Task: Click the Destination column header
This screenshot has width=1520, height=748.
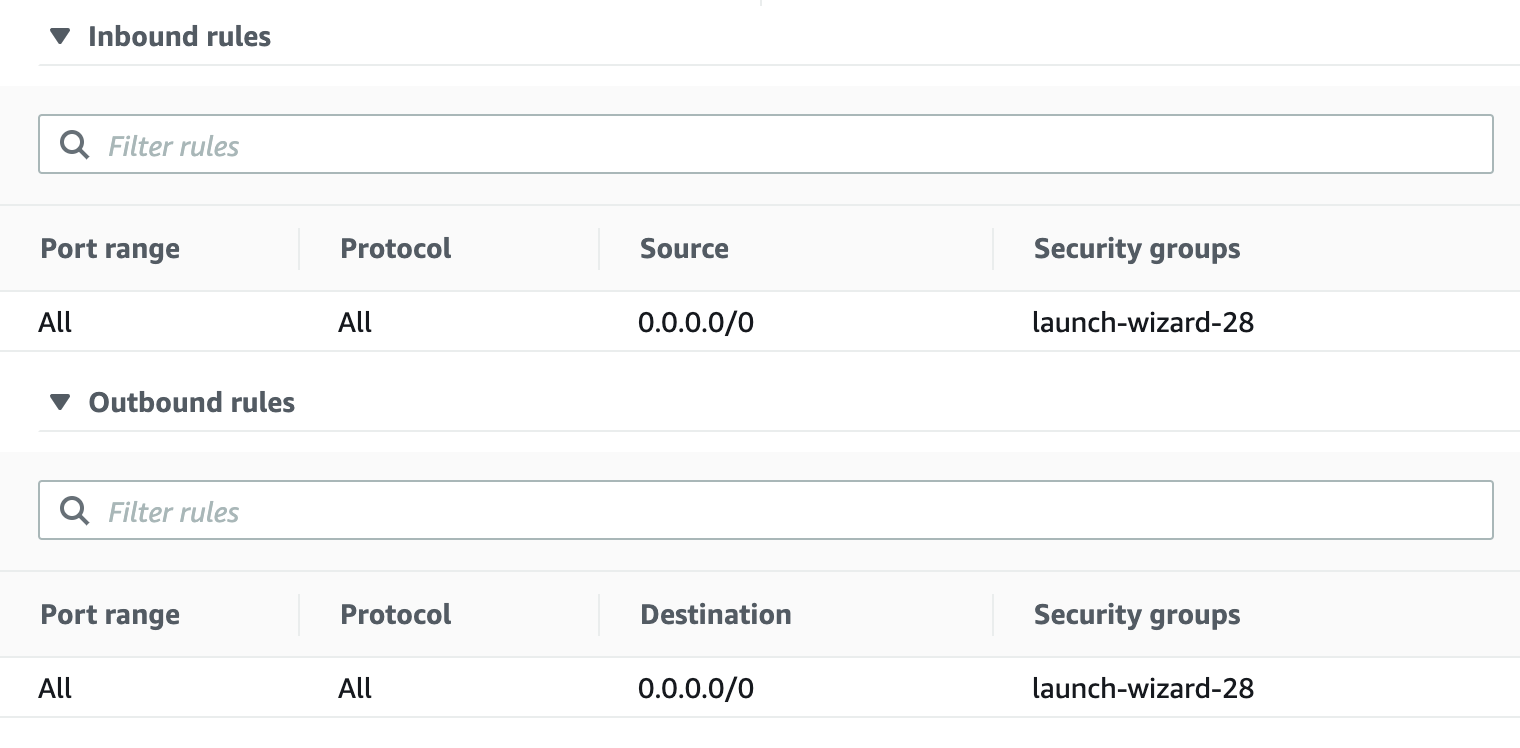Action: click(715, 615)
